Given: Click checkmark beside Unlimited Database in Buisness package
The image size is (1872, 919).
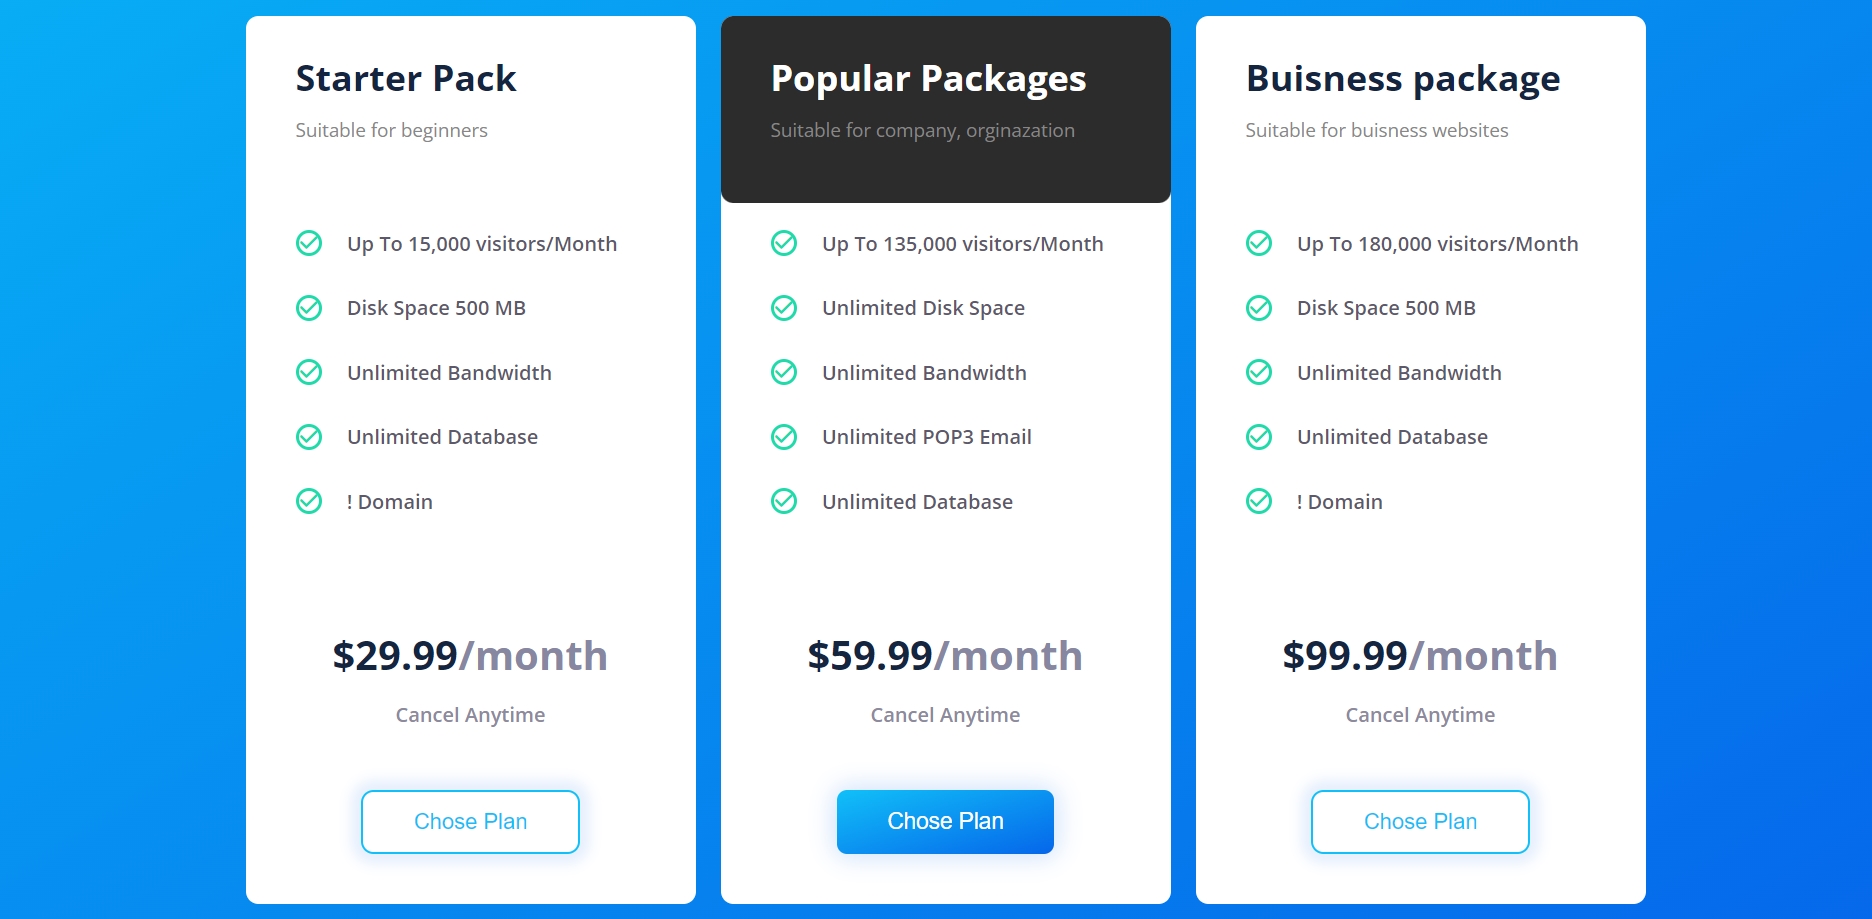Looking at the screenshot, I should coord(1259,437).
